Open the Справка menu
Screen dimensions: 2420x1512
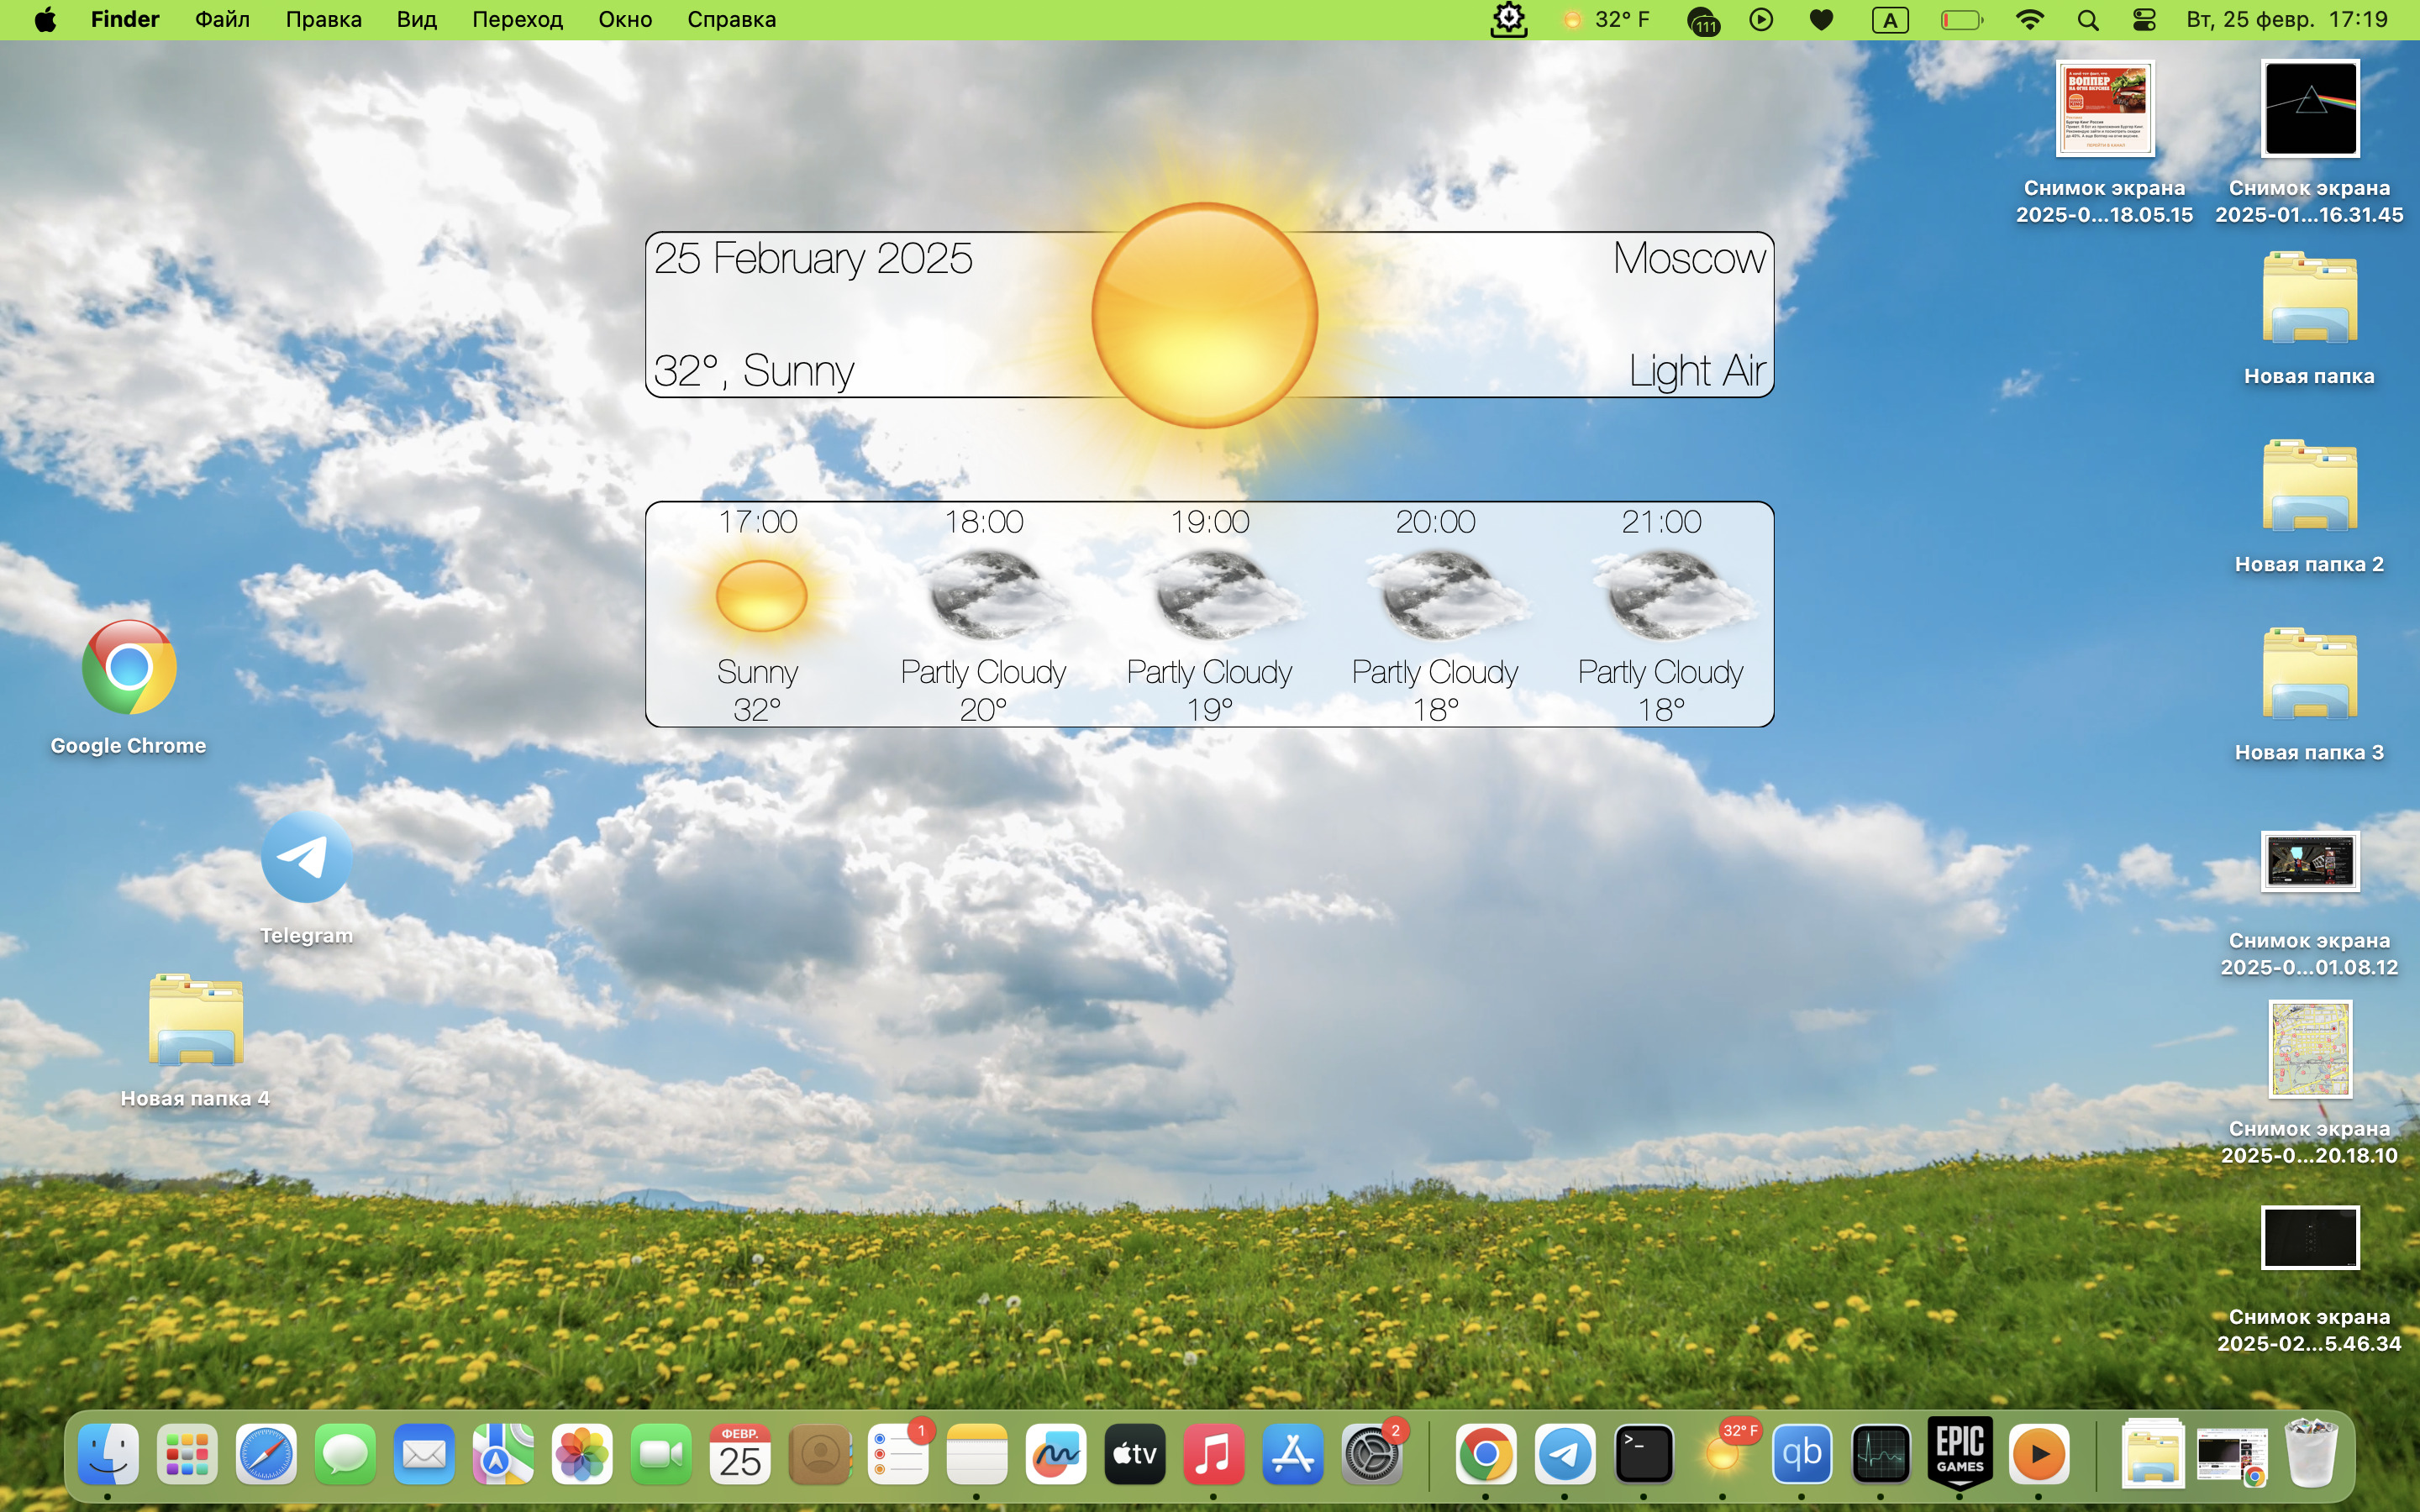731,20
